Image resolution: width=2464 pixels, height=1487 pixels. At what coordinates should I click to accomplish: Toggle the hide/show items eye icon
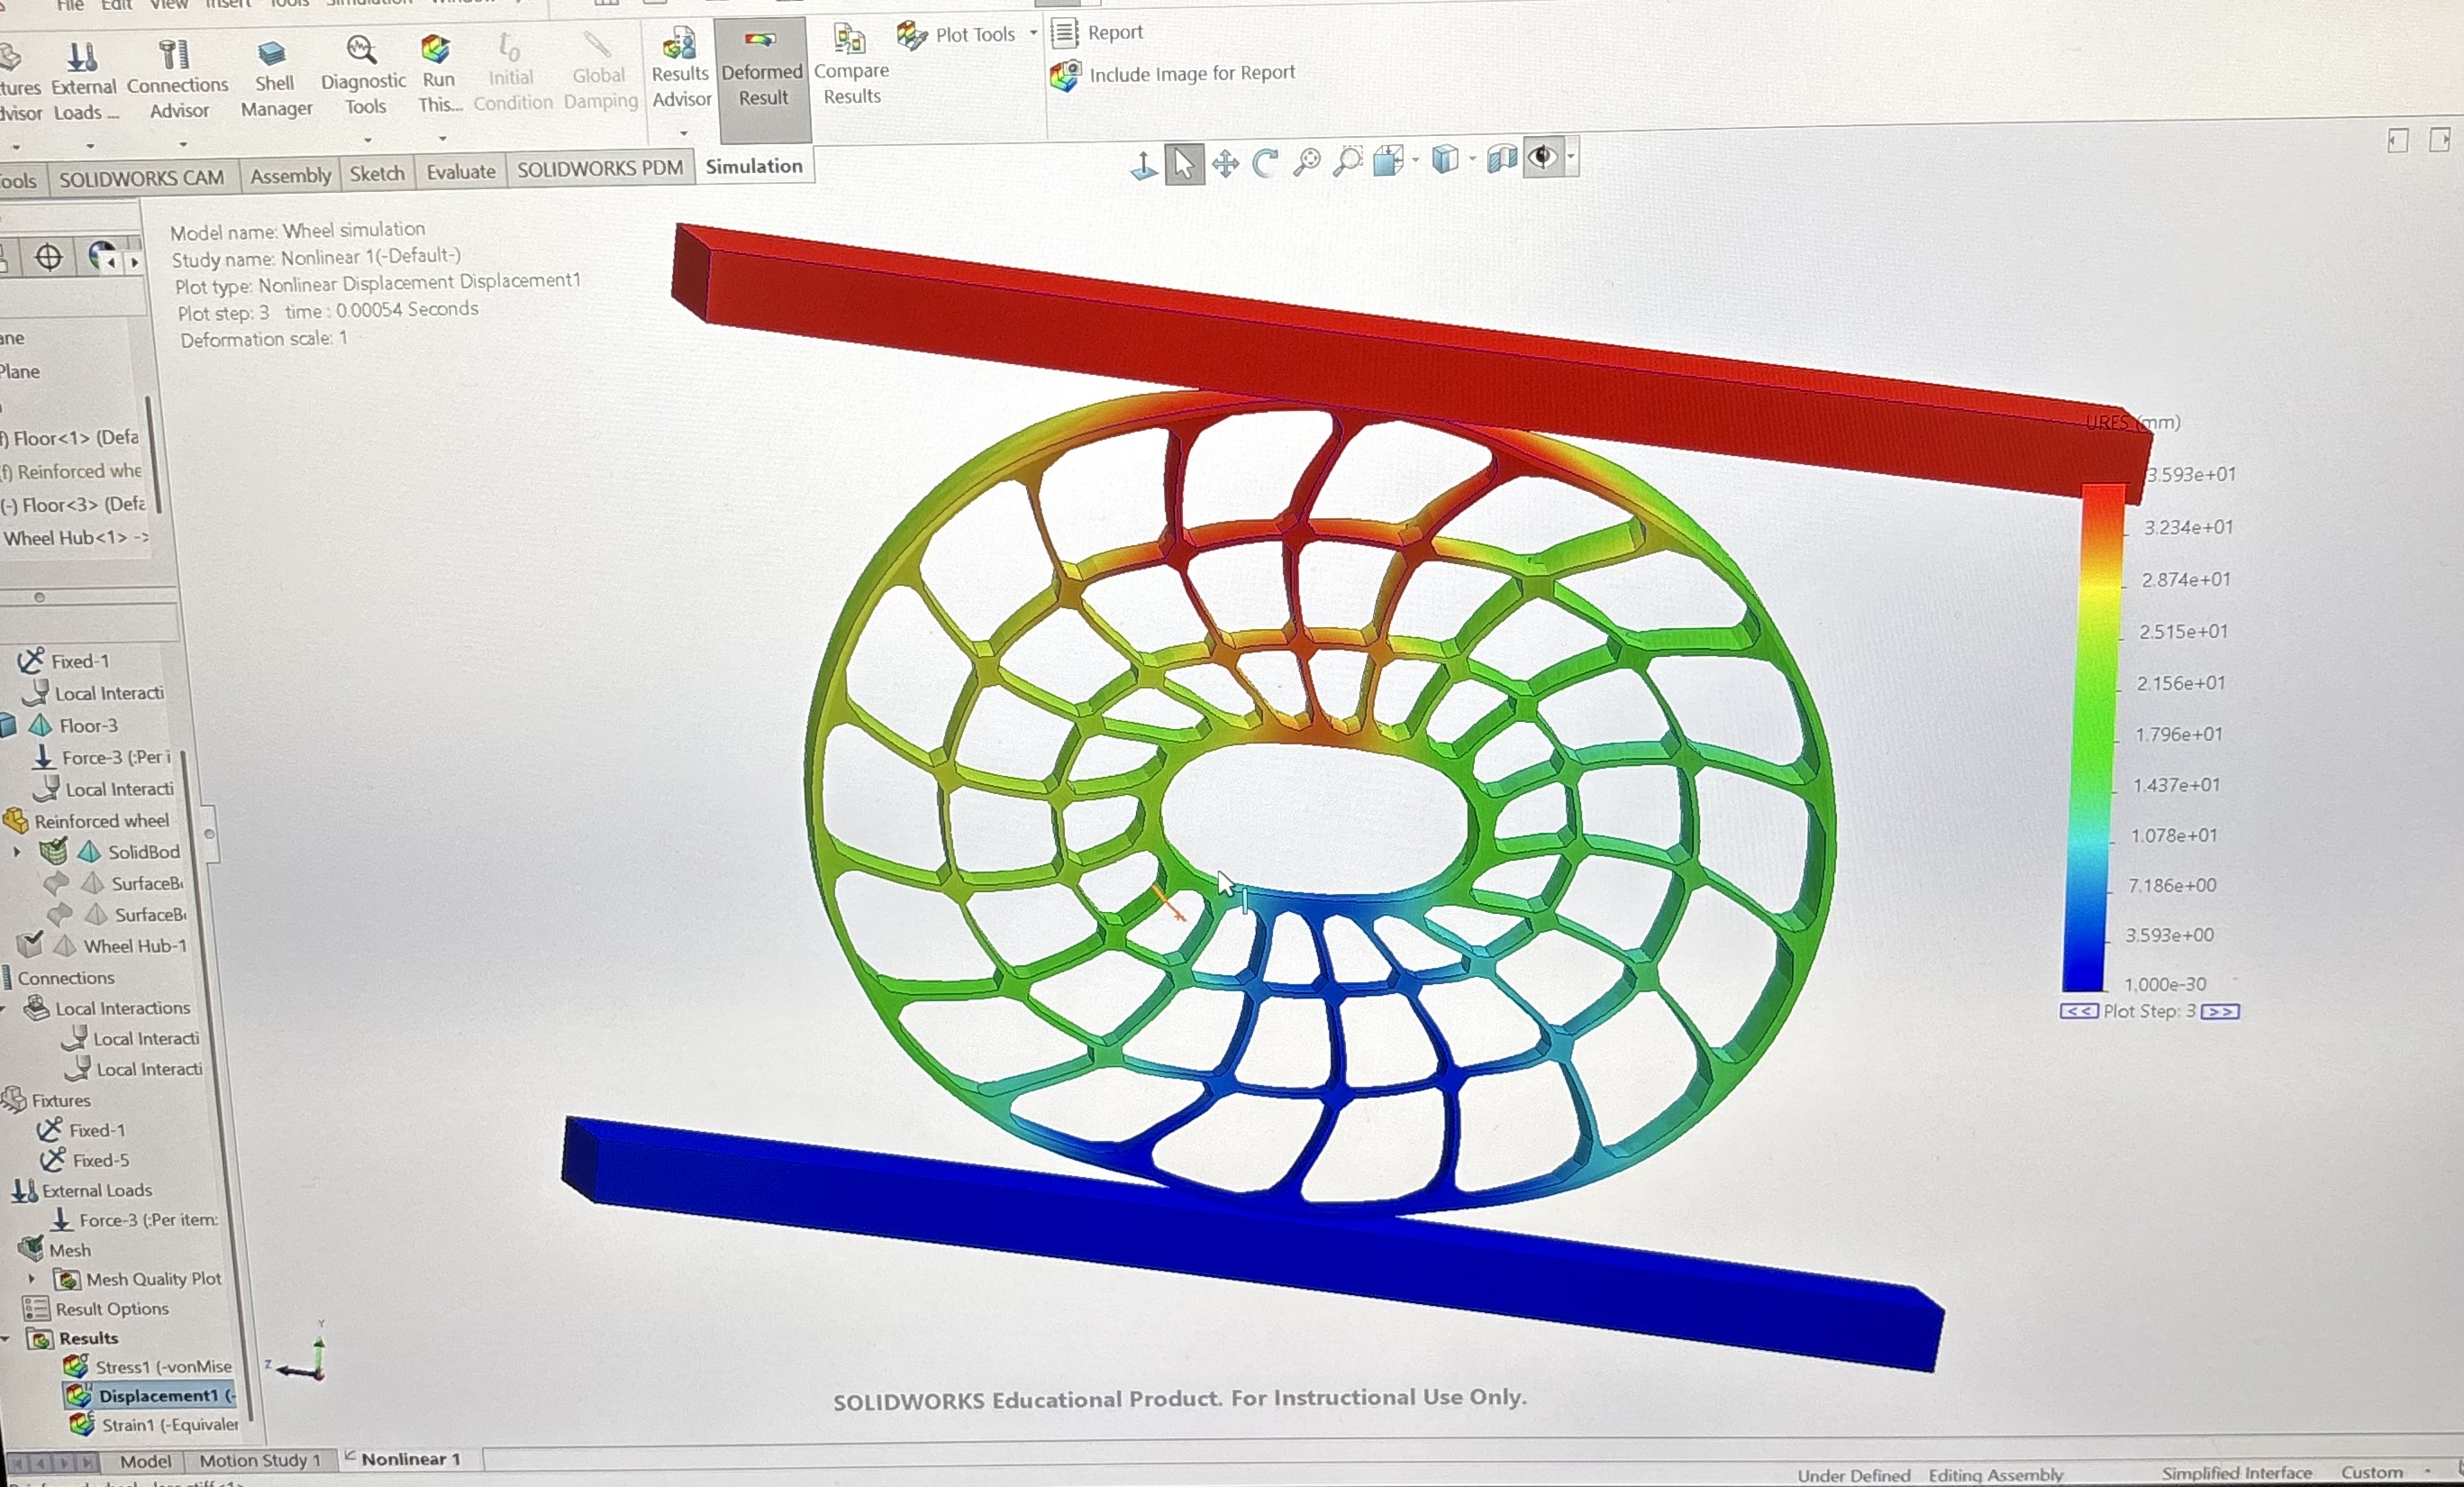[1544, 157]
